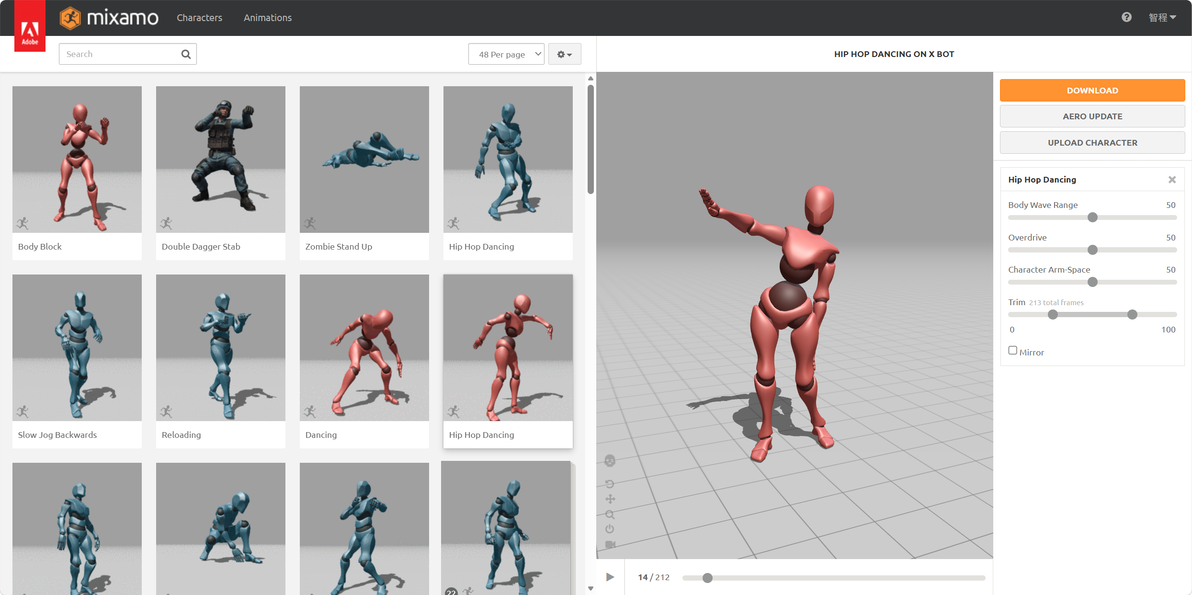Select the Reloading animation thumbnail
Viewport: 1192px width, 595px height.
pyautogui.click(x=220, y=347)
